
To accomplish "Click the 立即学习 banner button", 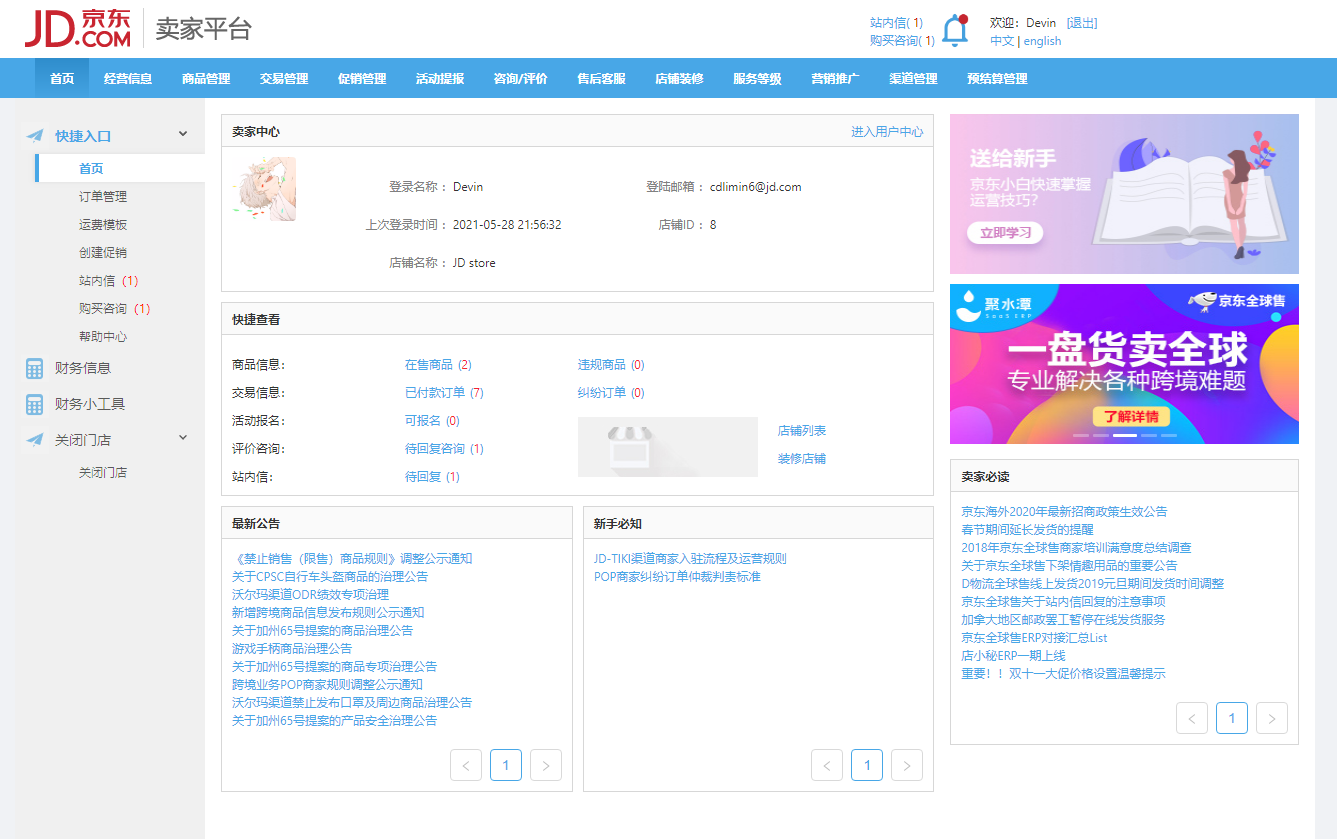I will click(1005, 232).
